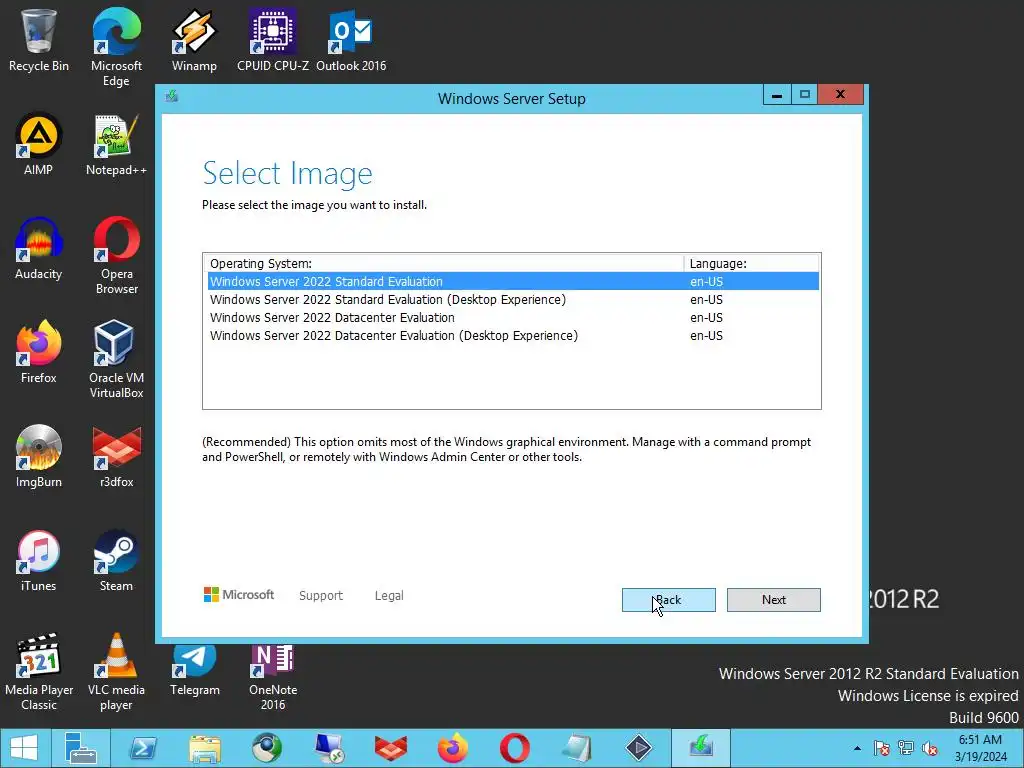
Task: Close the Windows Server Setup window
Action: tap(840, 95)
